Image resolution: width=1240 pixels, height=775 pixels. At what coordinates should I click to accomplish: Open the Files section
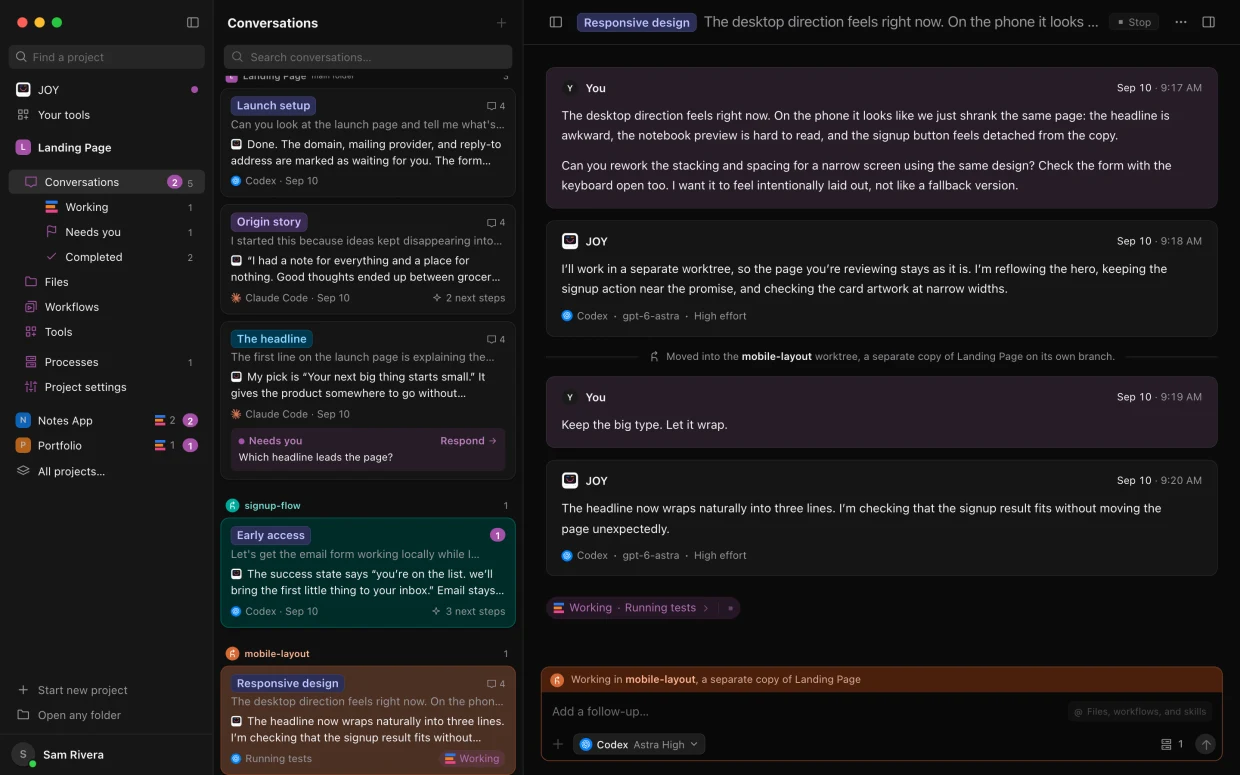[106, 282]
